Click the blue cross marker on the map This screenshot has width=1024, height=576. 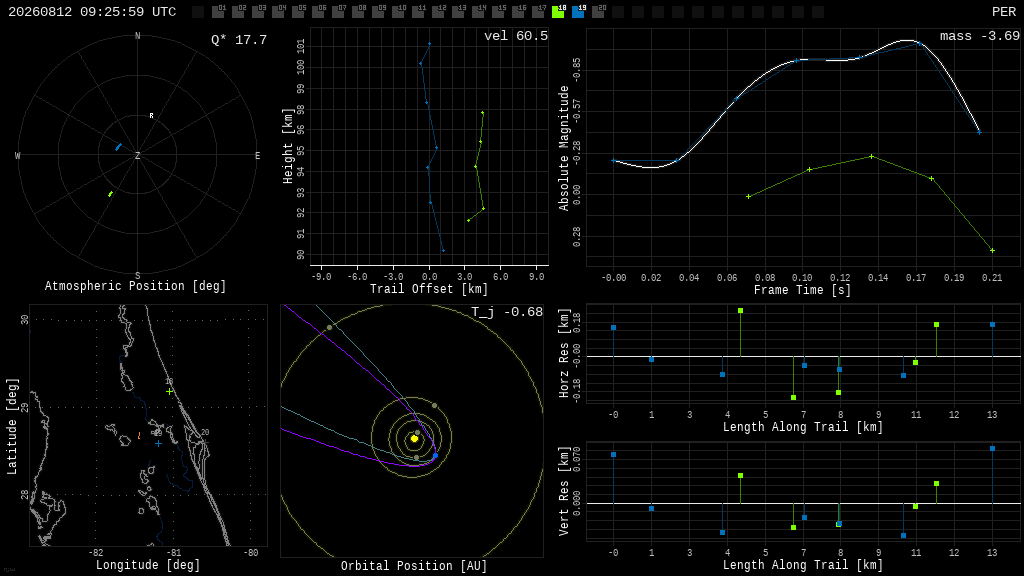click(158, 443)
